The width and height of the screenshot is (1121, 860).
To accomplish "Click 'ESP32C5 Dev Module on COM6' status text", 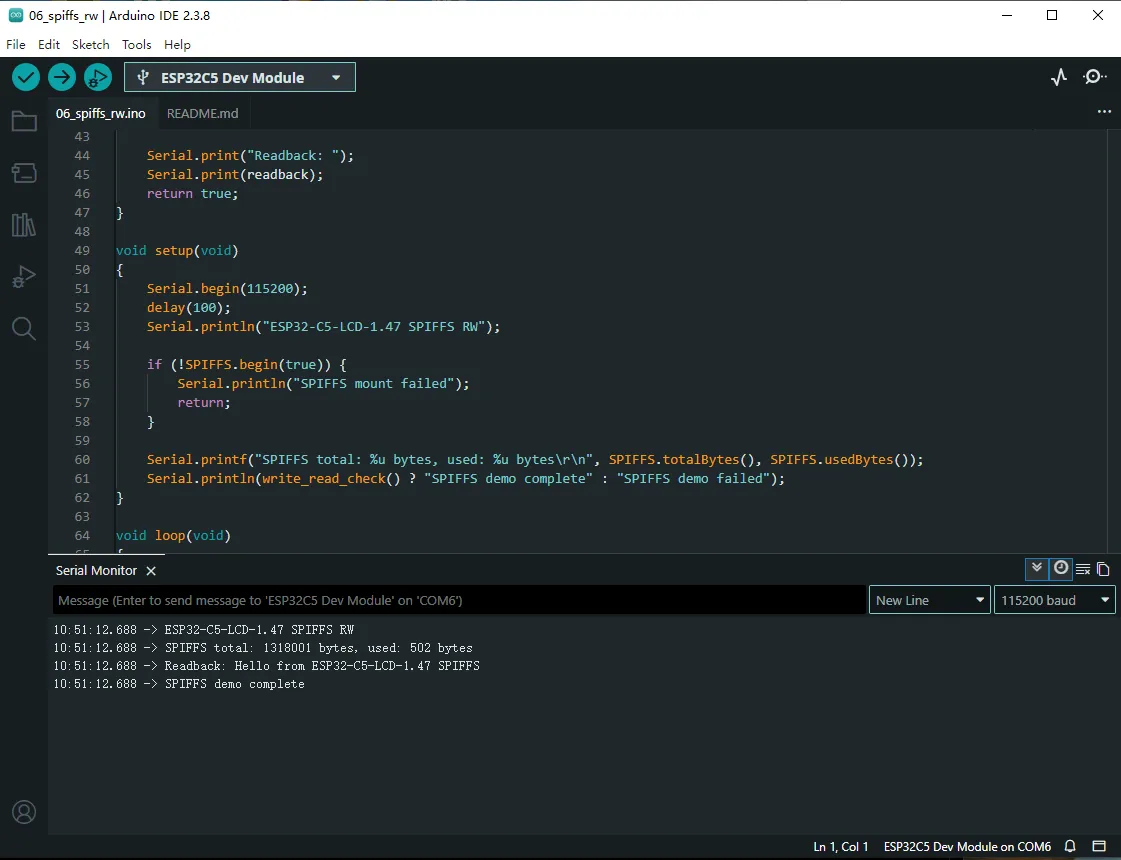I will pyautogui.click(x=967, y=846).
